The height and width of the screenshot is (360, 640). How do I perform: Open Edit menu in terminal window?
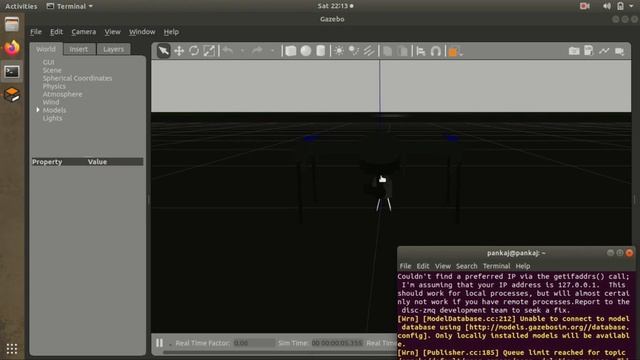tap(423, 266)
